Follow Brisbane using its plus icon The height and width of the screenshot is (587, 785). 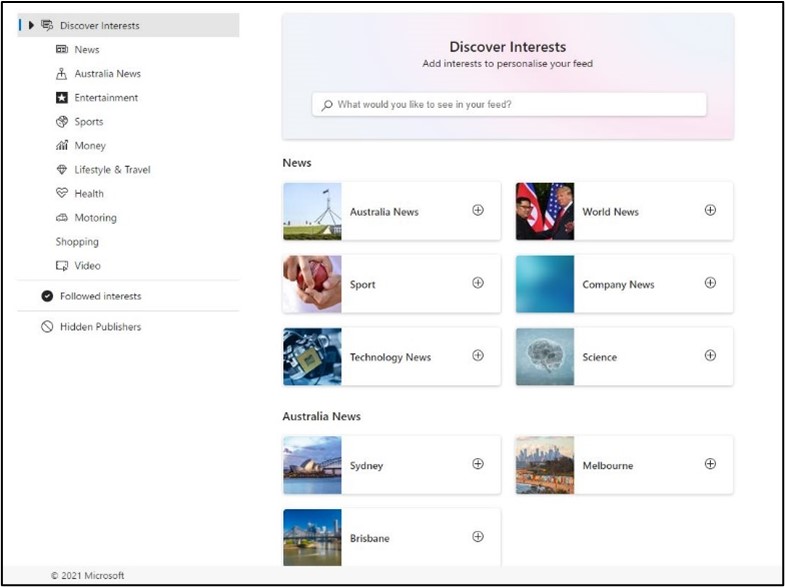(x=478, y=536)
